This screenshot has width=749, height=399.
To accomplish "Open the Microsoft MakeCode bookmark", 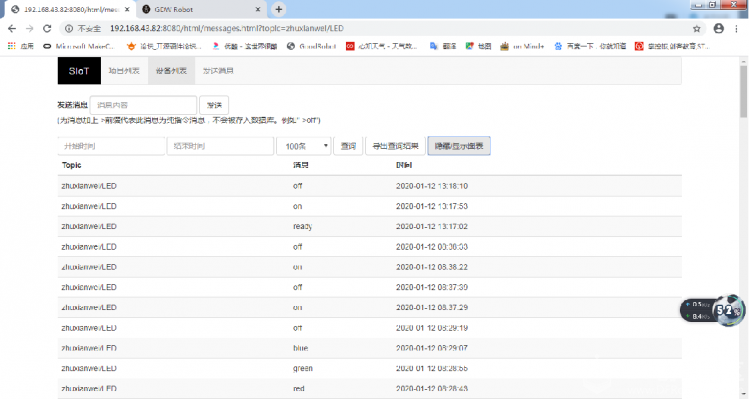I will pyautogui.click(x=79, y=46).
